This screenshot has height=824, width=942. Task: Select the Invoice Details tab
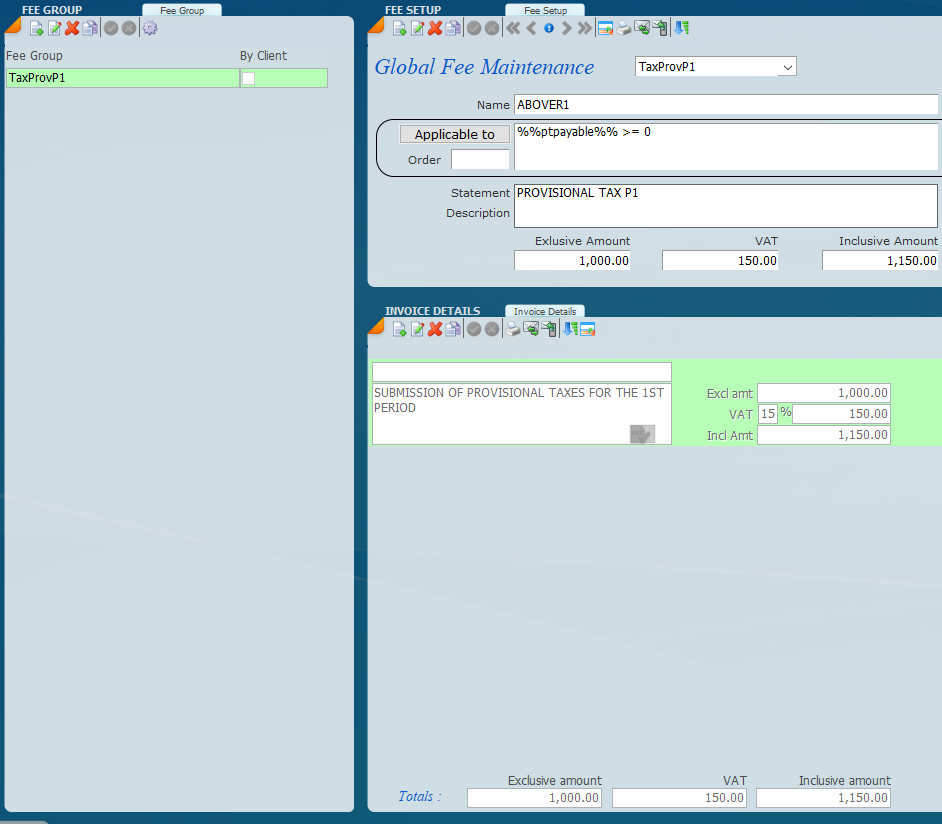tap(545, 311)
